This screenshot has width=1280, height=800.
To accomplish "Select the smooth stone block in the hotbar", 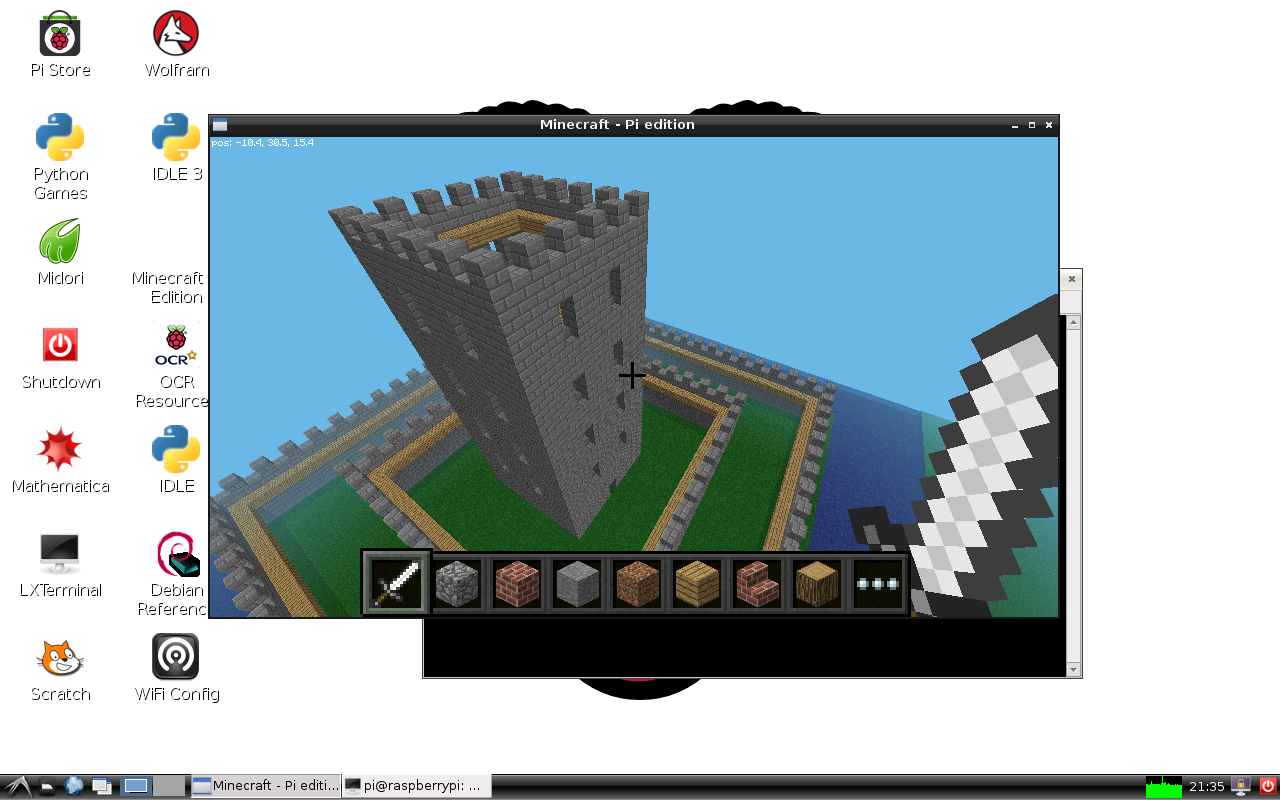I will (x=577, y=583).
